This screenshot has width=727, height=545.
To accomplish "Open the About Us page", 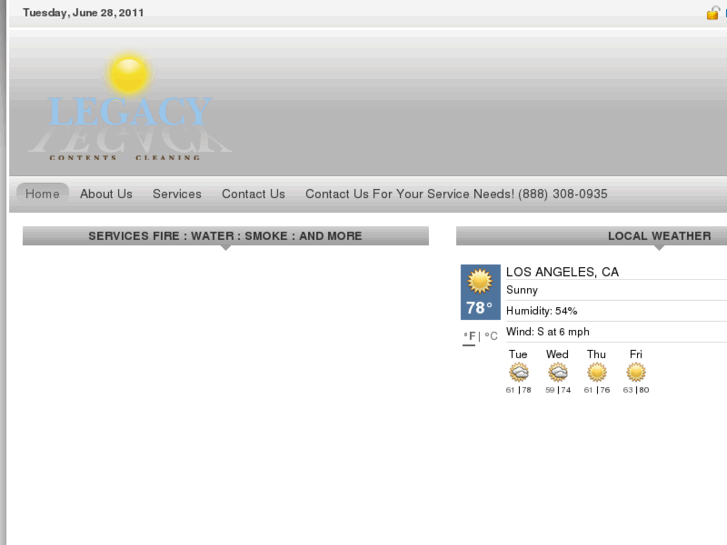I will click(106, 194).
